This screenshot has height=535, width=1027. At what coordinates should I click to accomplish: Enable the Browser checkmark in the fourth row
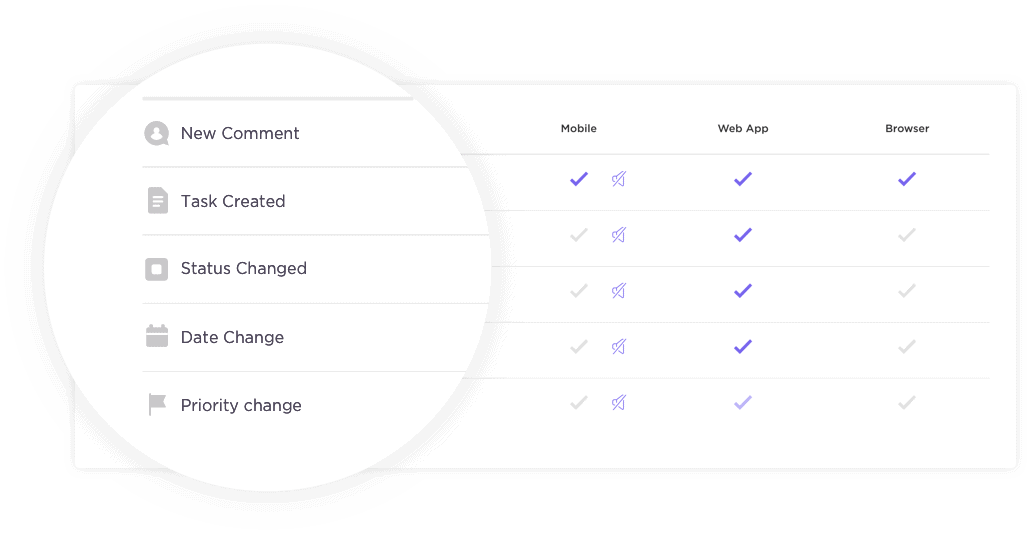906,346
